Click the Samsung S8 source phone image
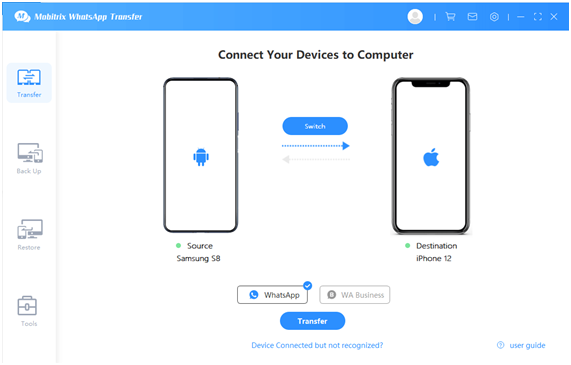The image size is (571, 365). [x=201, y=155]
